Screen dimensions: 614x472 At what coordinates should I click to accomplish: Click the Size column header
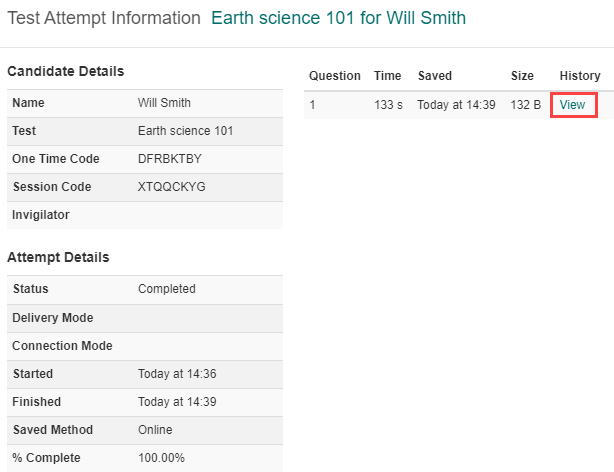522,76
